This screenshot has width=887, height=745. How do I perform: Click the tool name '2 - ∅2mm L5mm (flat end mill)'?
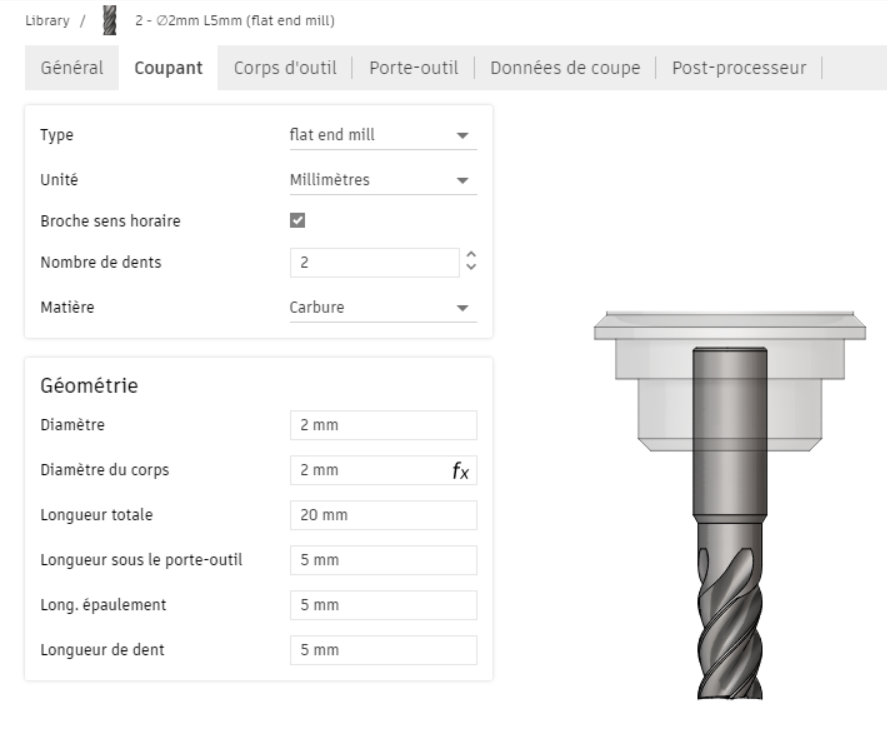pos(235,21)
